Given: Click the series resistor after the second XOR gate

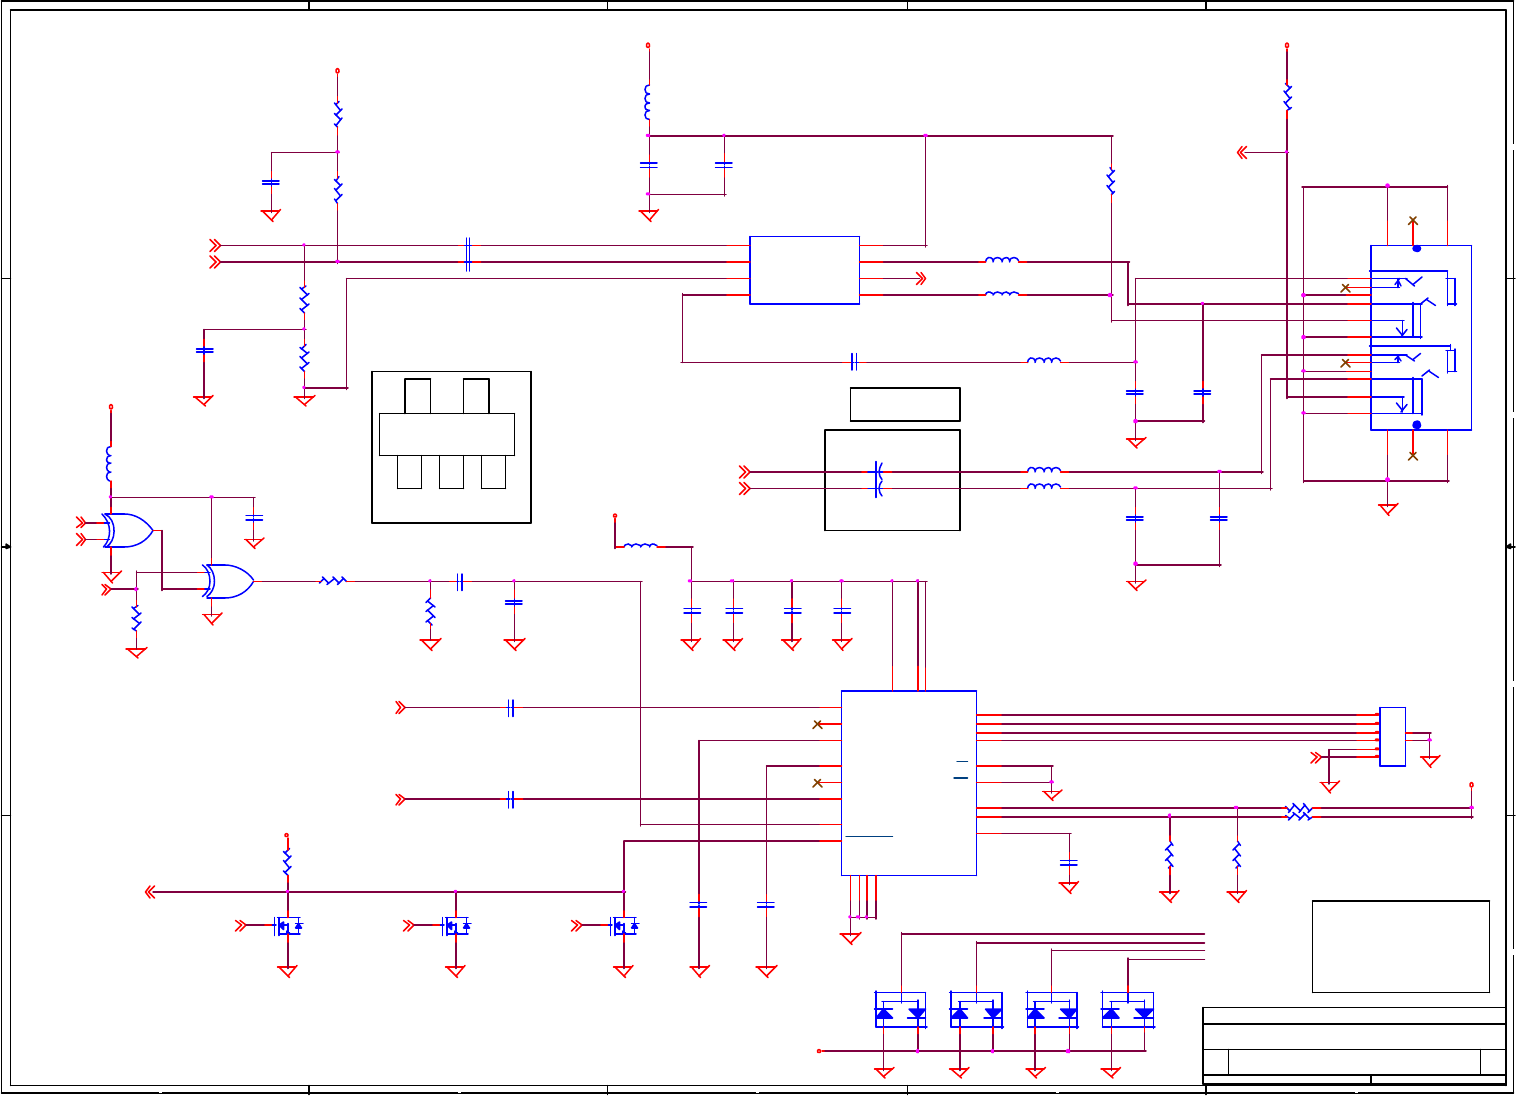Looking at the screenshot, I should [x=333, y=580].
